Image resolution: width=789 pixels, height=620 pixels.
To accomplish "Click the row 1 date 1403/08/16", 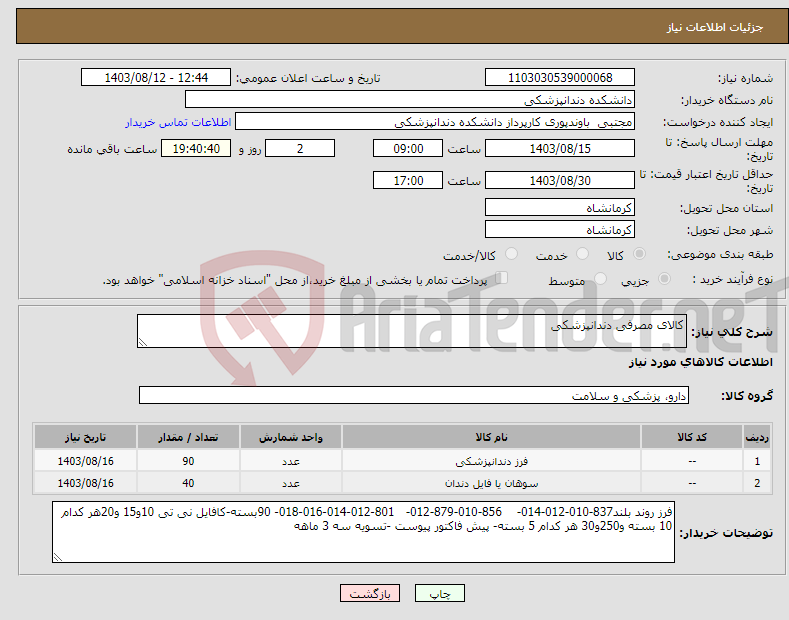I will coord(86,461).
